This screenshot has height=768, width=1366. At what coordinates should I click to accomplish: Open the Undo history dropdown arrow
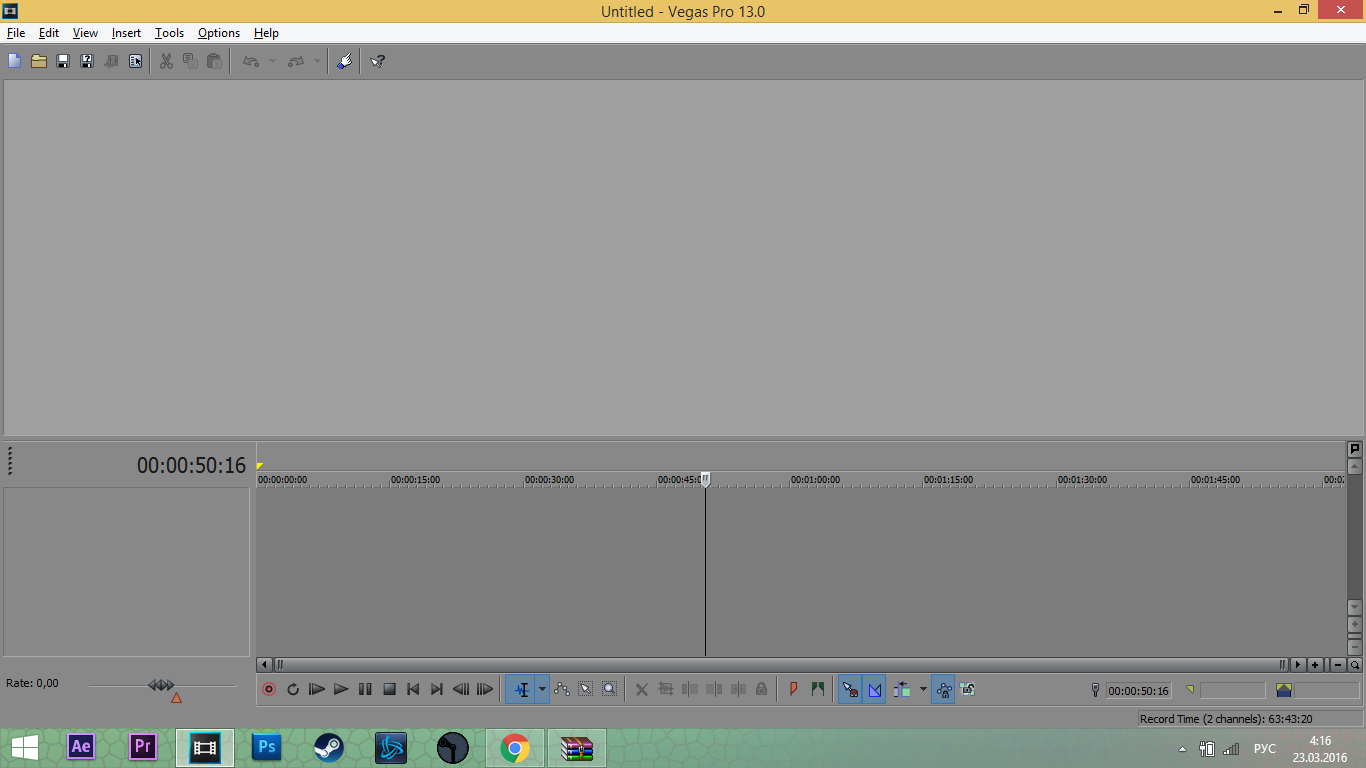272,61
